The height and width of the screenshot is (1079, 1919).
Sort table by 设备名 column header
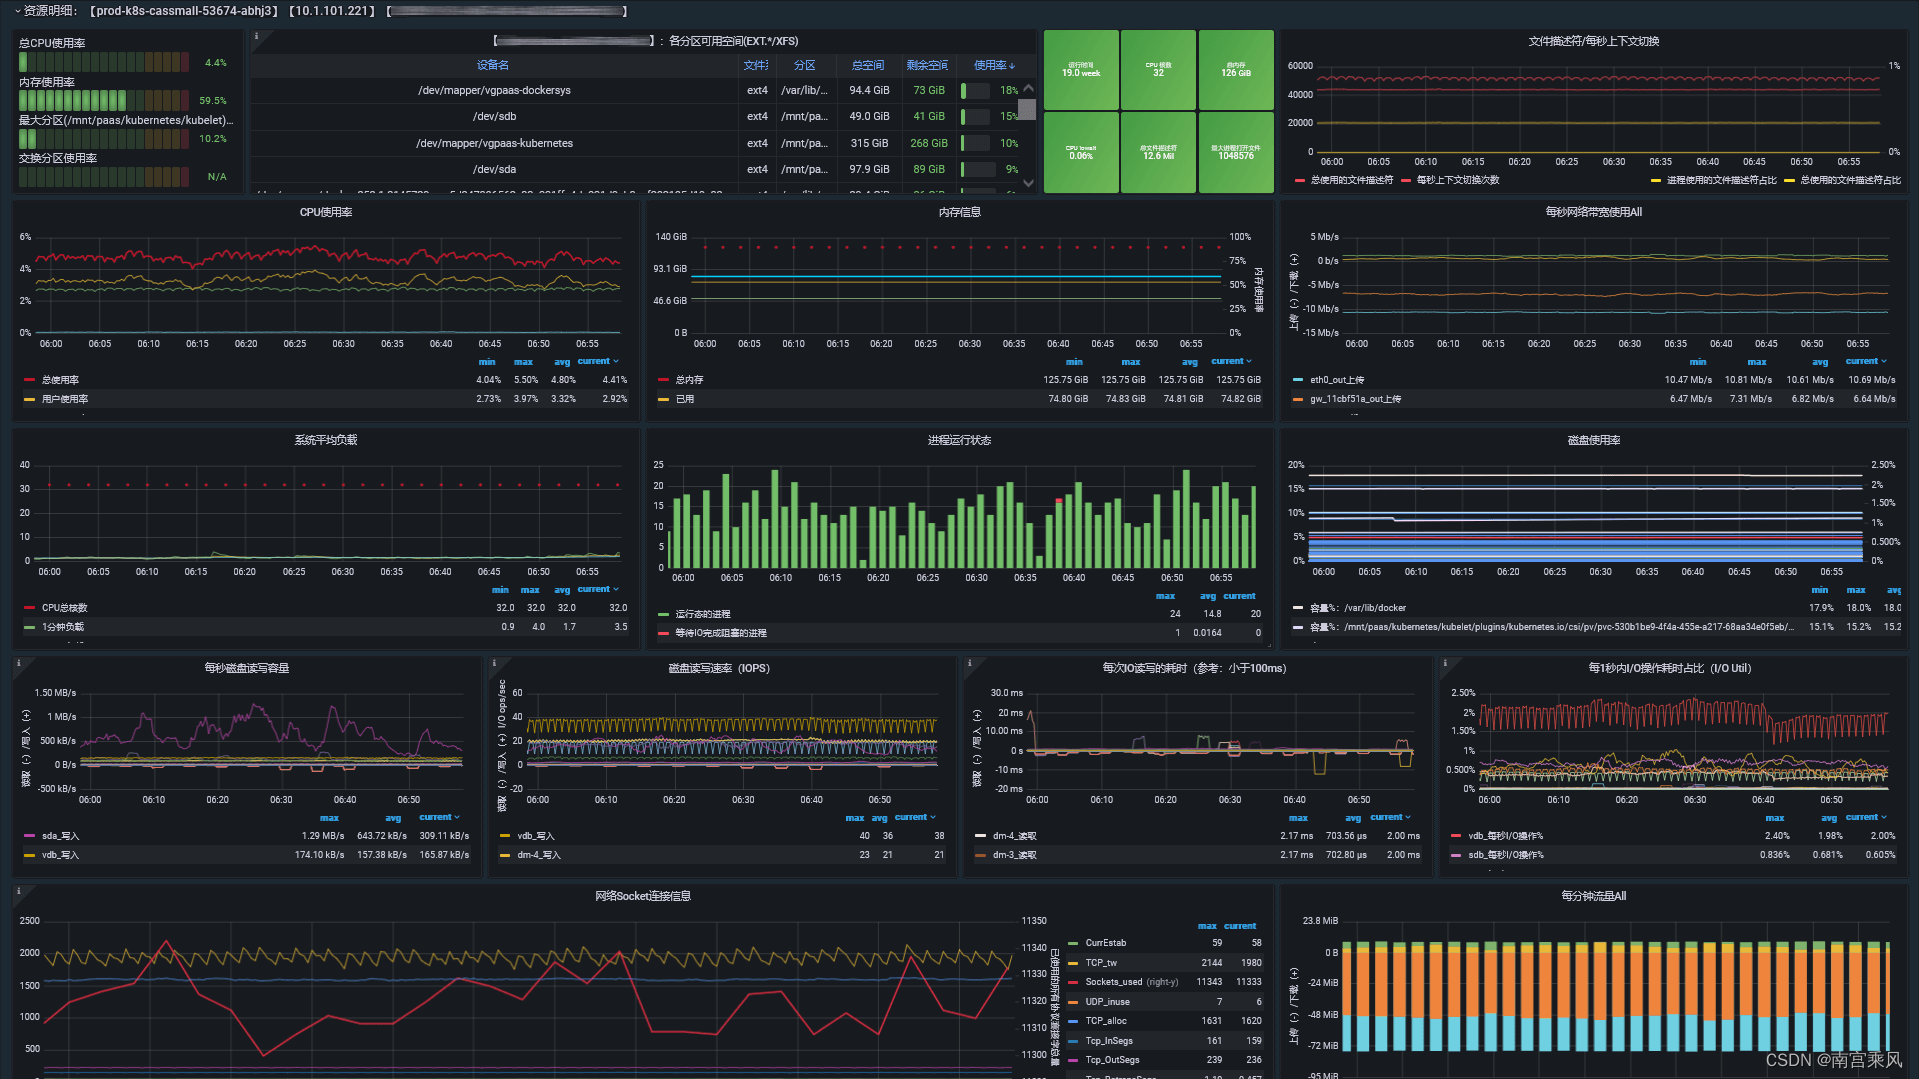493,65
